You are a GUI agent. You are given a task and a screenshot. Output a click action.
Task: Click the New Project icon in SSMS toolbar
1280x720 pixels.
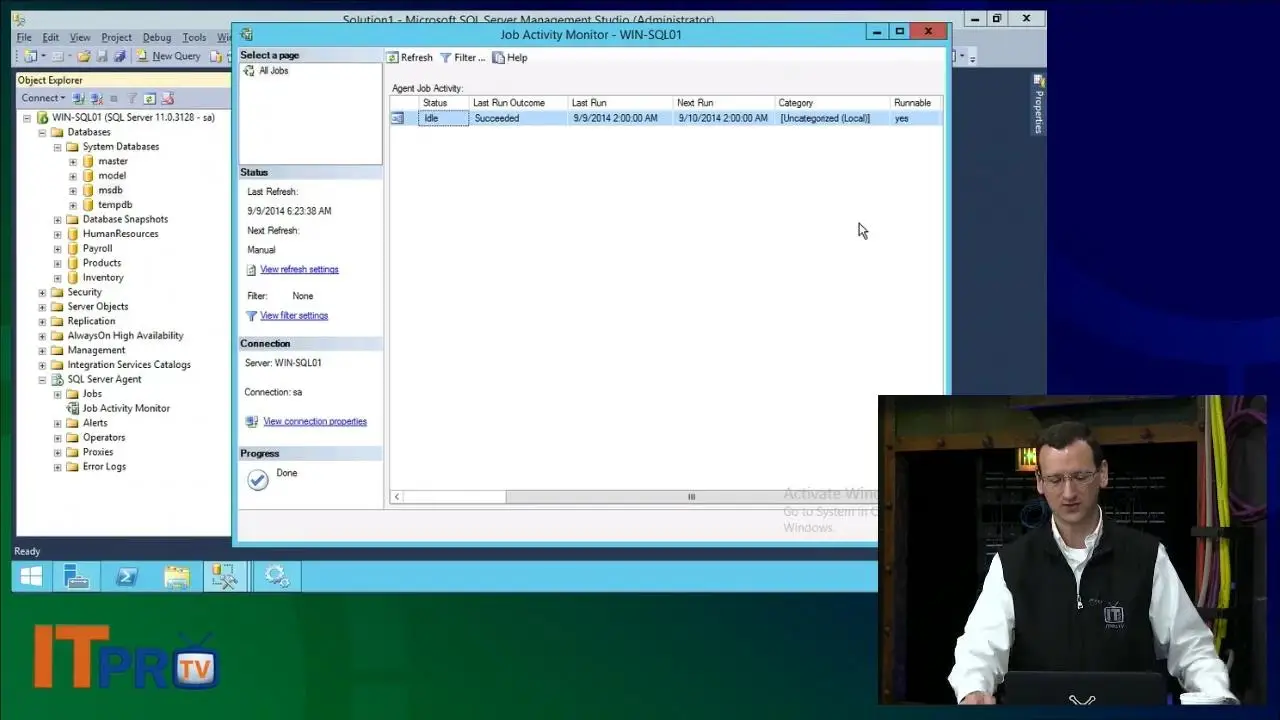point(30,56)
